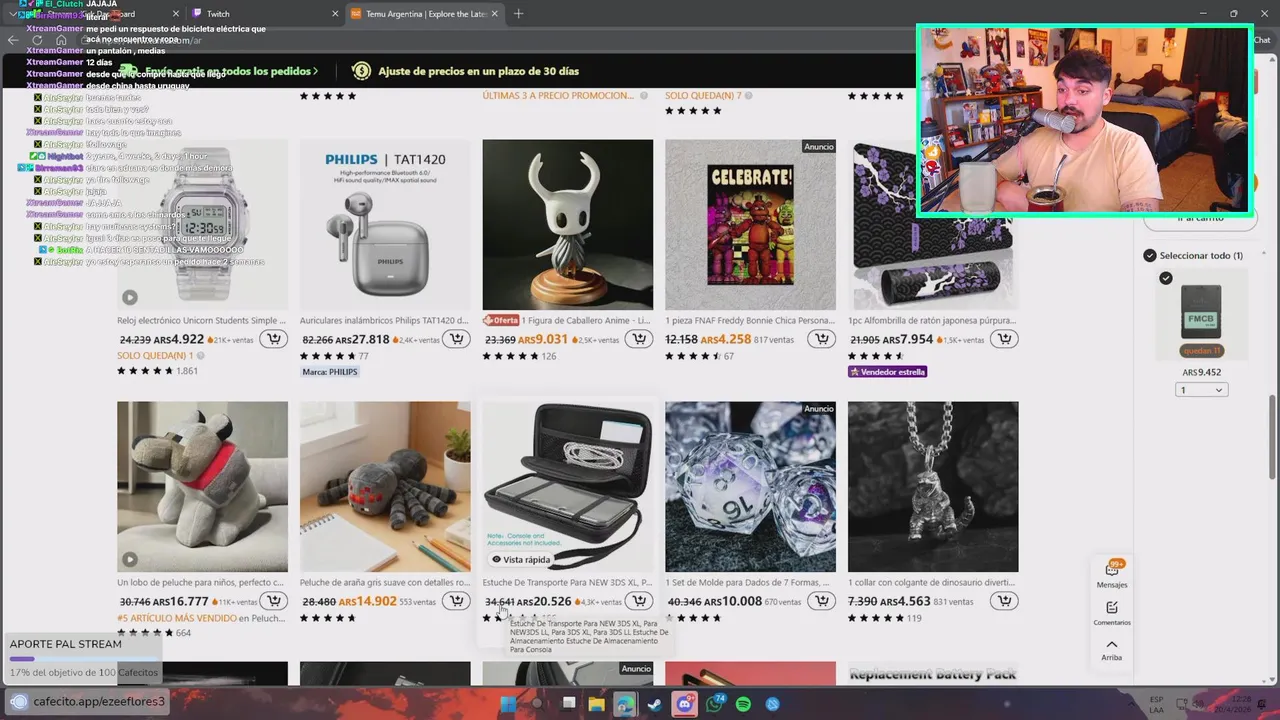
Task: Add NEW 3DS XL carrying case to cart
Action: [x=639, y=601]
